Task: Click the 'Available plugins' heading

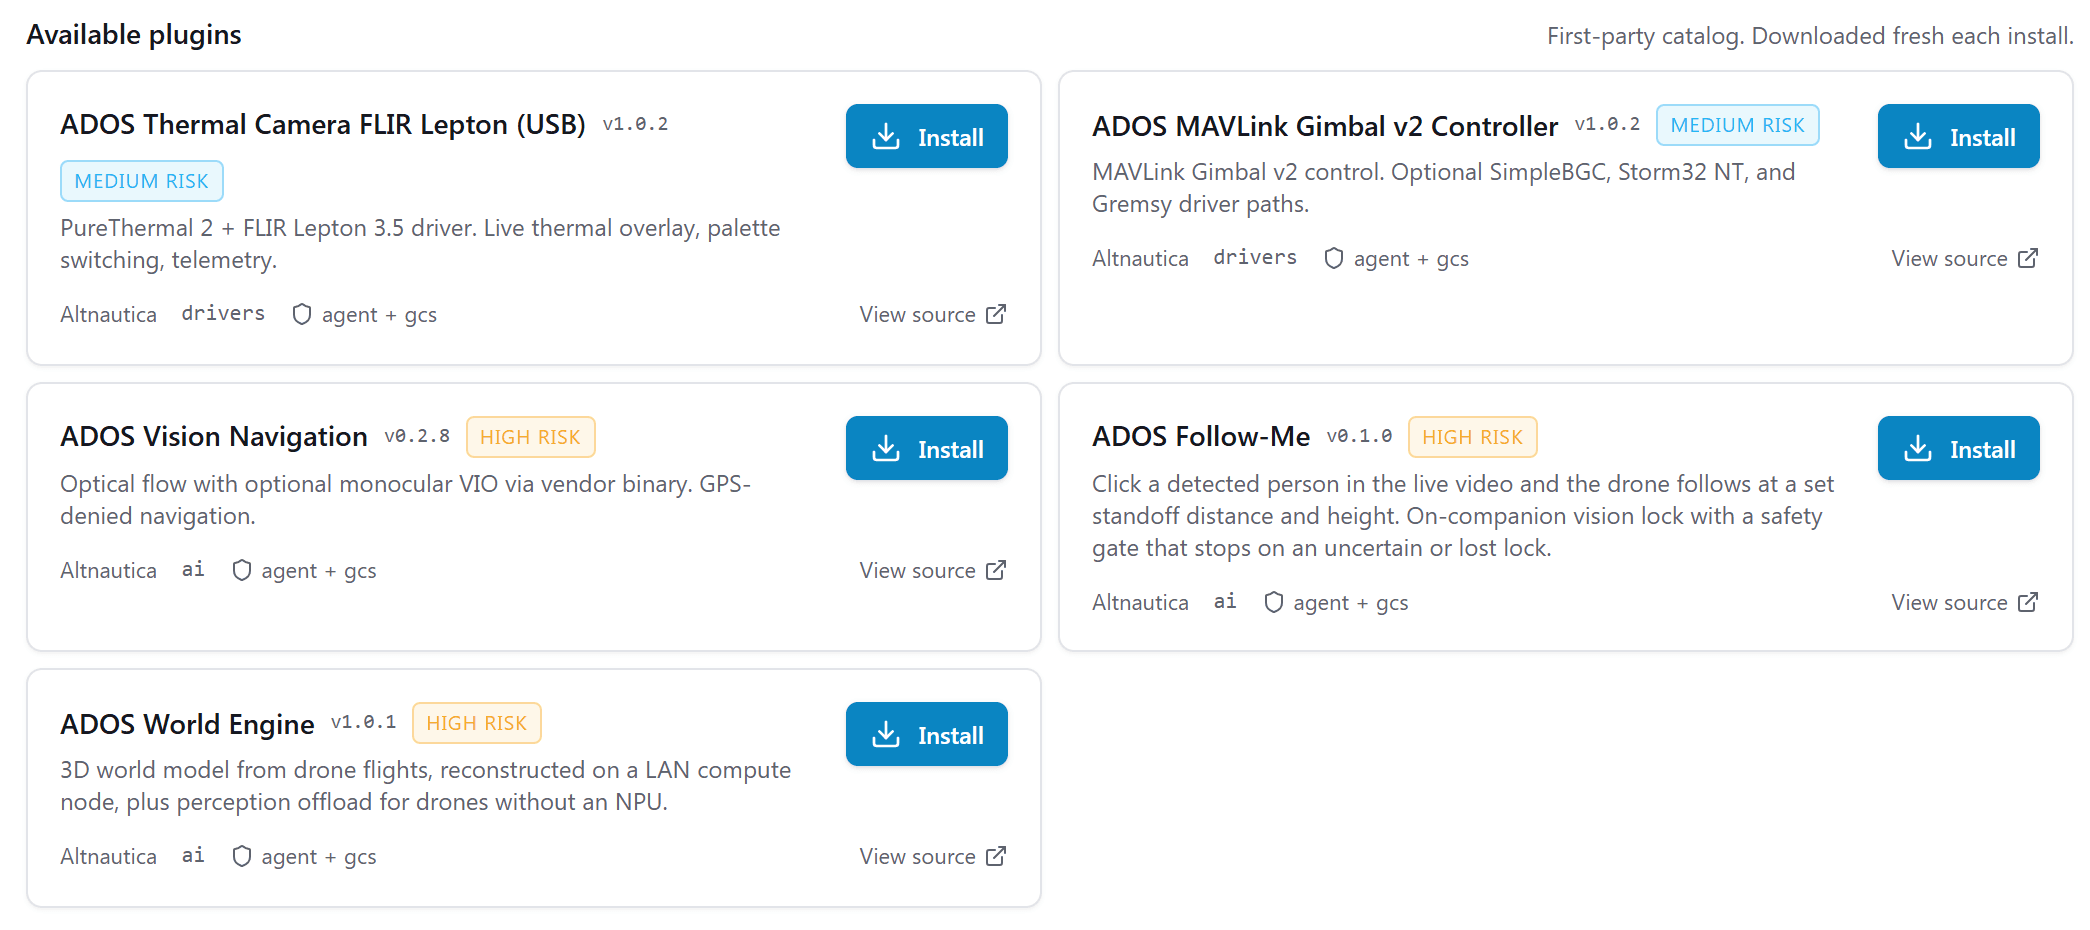Action: coord(134,34)
